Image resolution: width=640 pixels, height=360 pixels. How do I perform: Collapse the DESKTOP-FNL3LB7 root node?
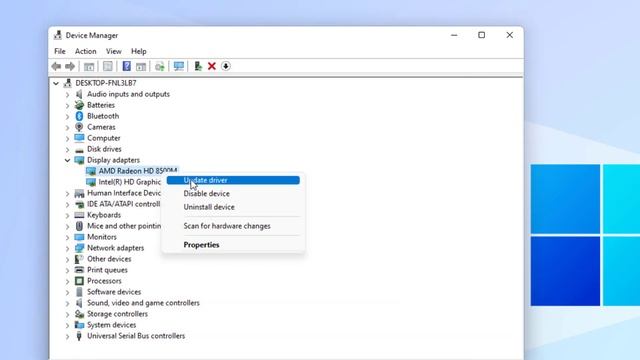(x=56, y=83)
